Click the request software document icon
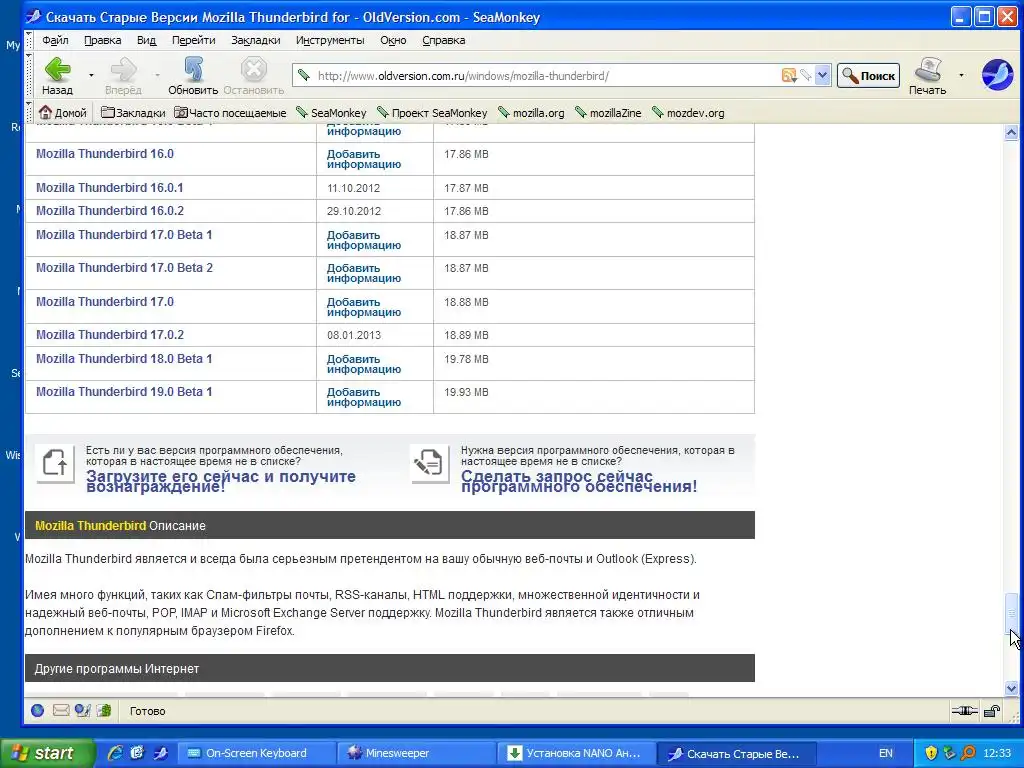1024x768 pixels. point(430,464)
